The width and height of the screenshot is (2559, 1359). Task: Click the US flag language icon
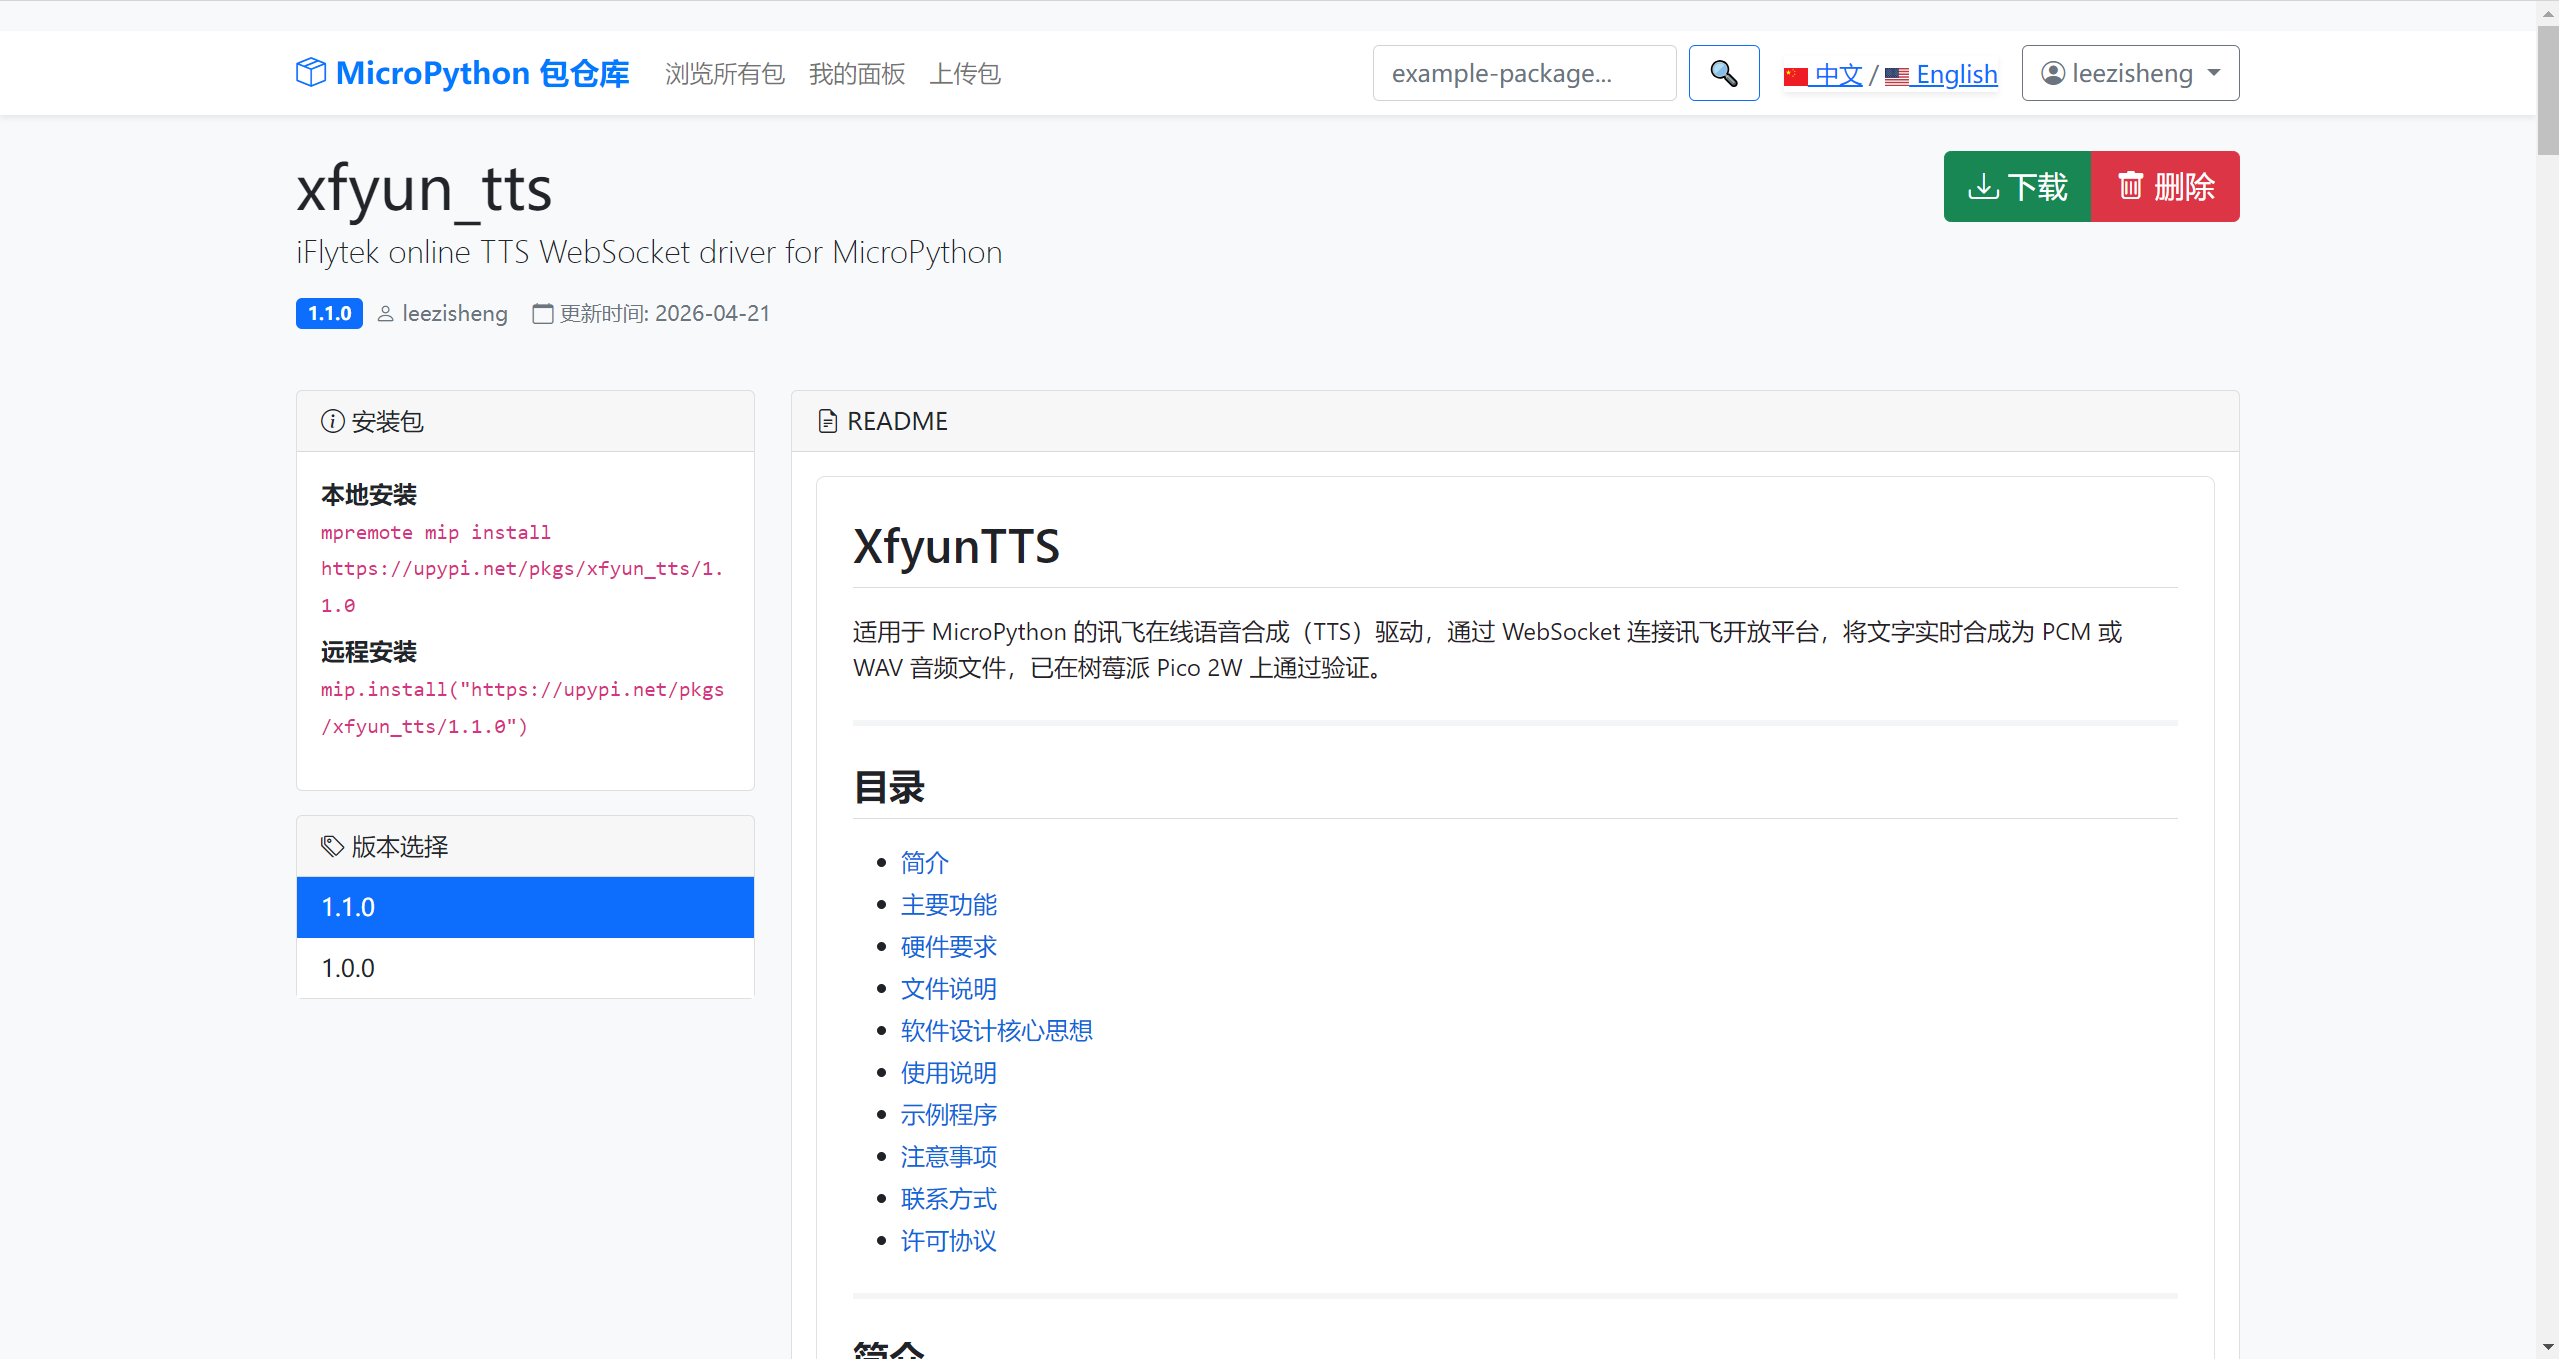[x=1896, y=76]
